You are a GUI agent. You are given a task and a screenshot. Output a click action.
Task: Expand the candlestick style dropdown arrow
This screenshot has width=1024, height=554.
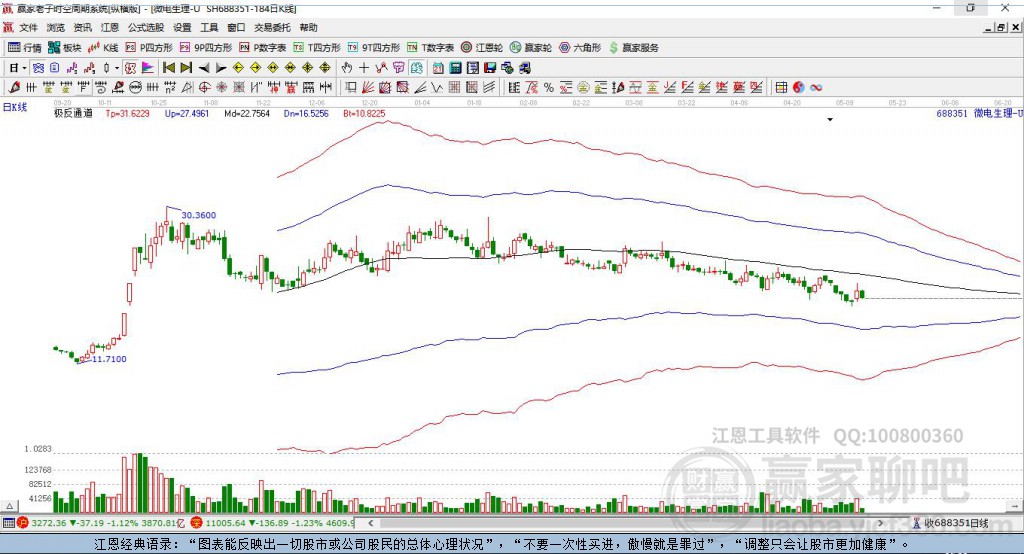click(x=116, y=68)
